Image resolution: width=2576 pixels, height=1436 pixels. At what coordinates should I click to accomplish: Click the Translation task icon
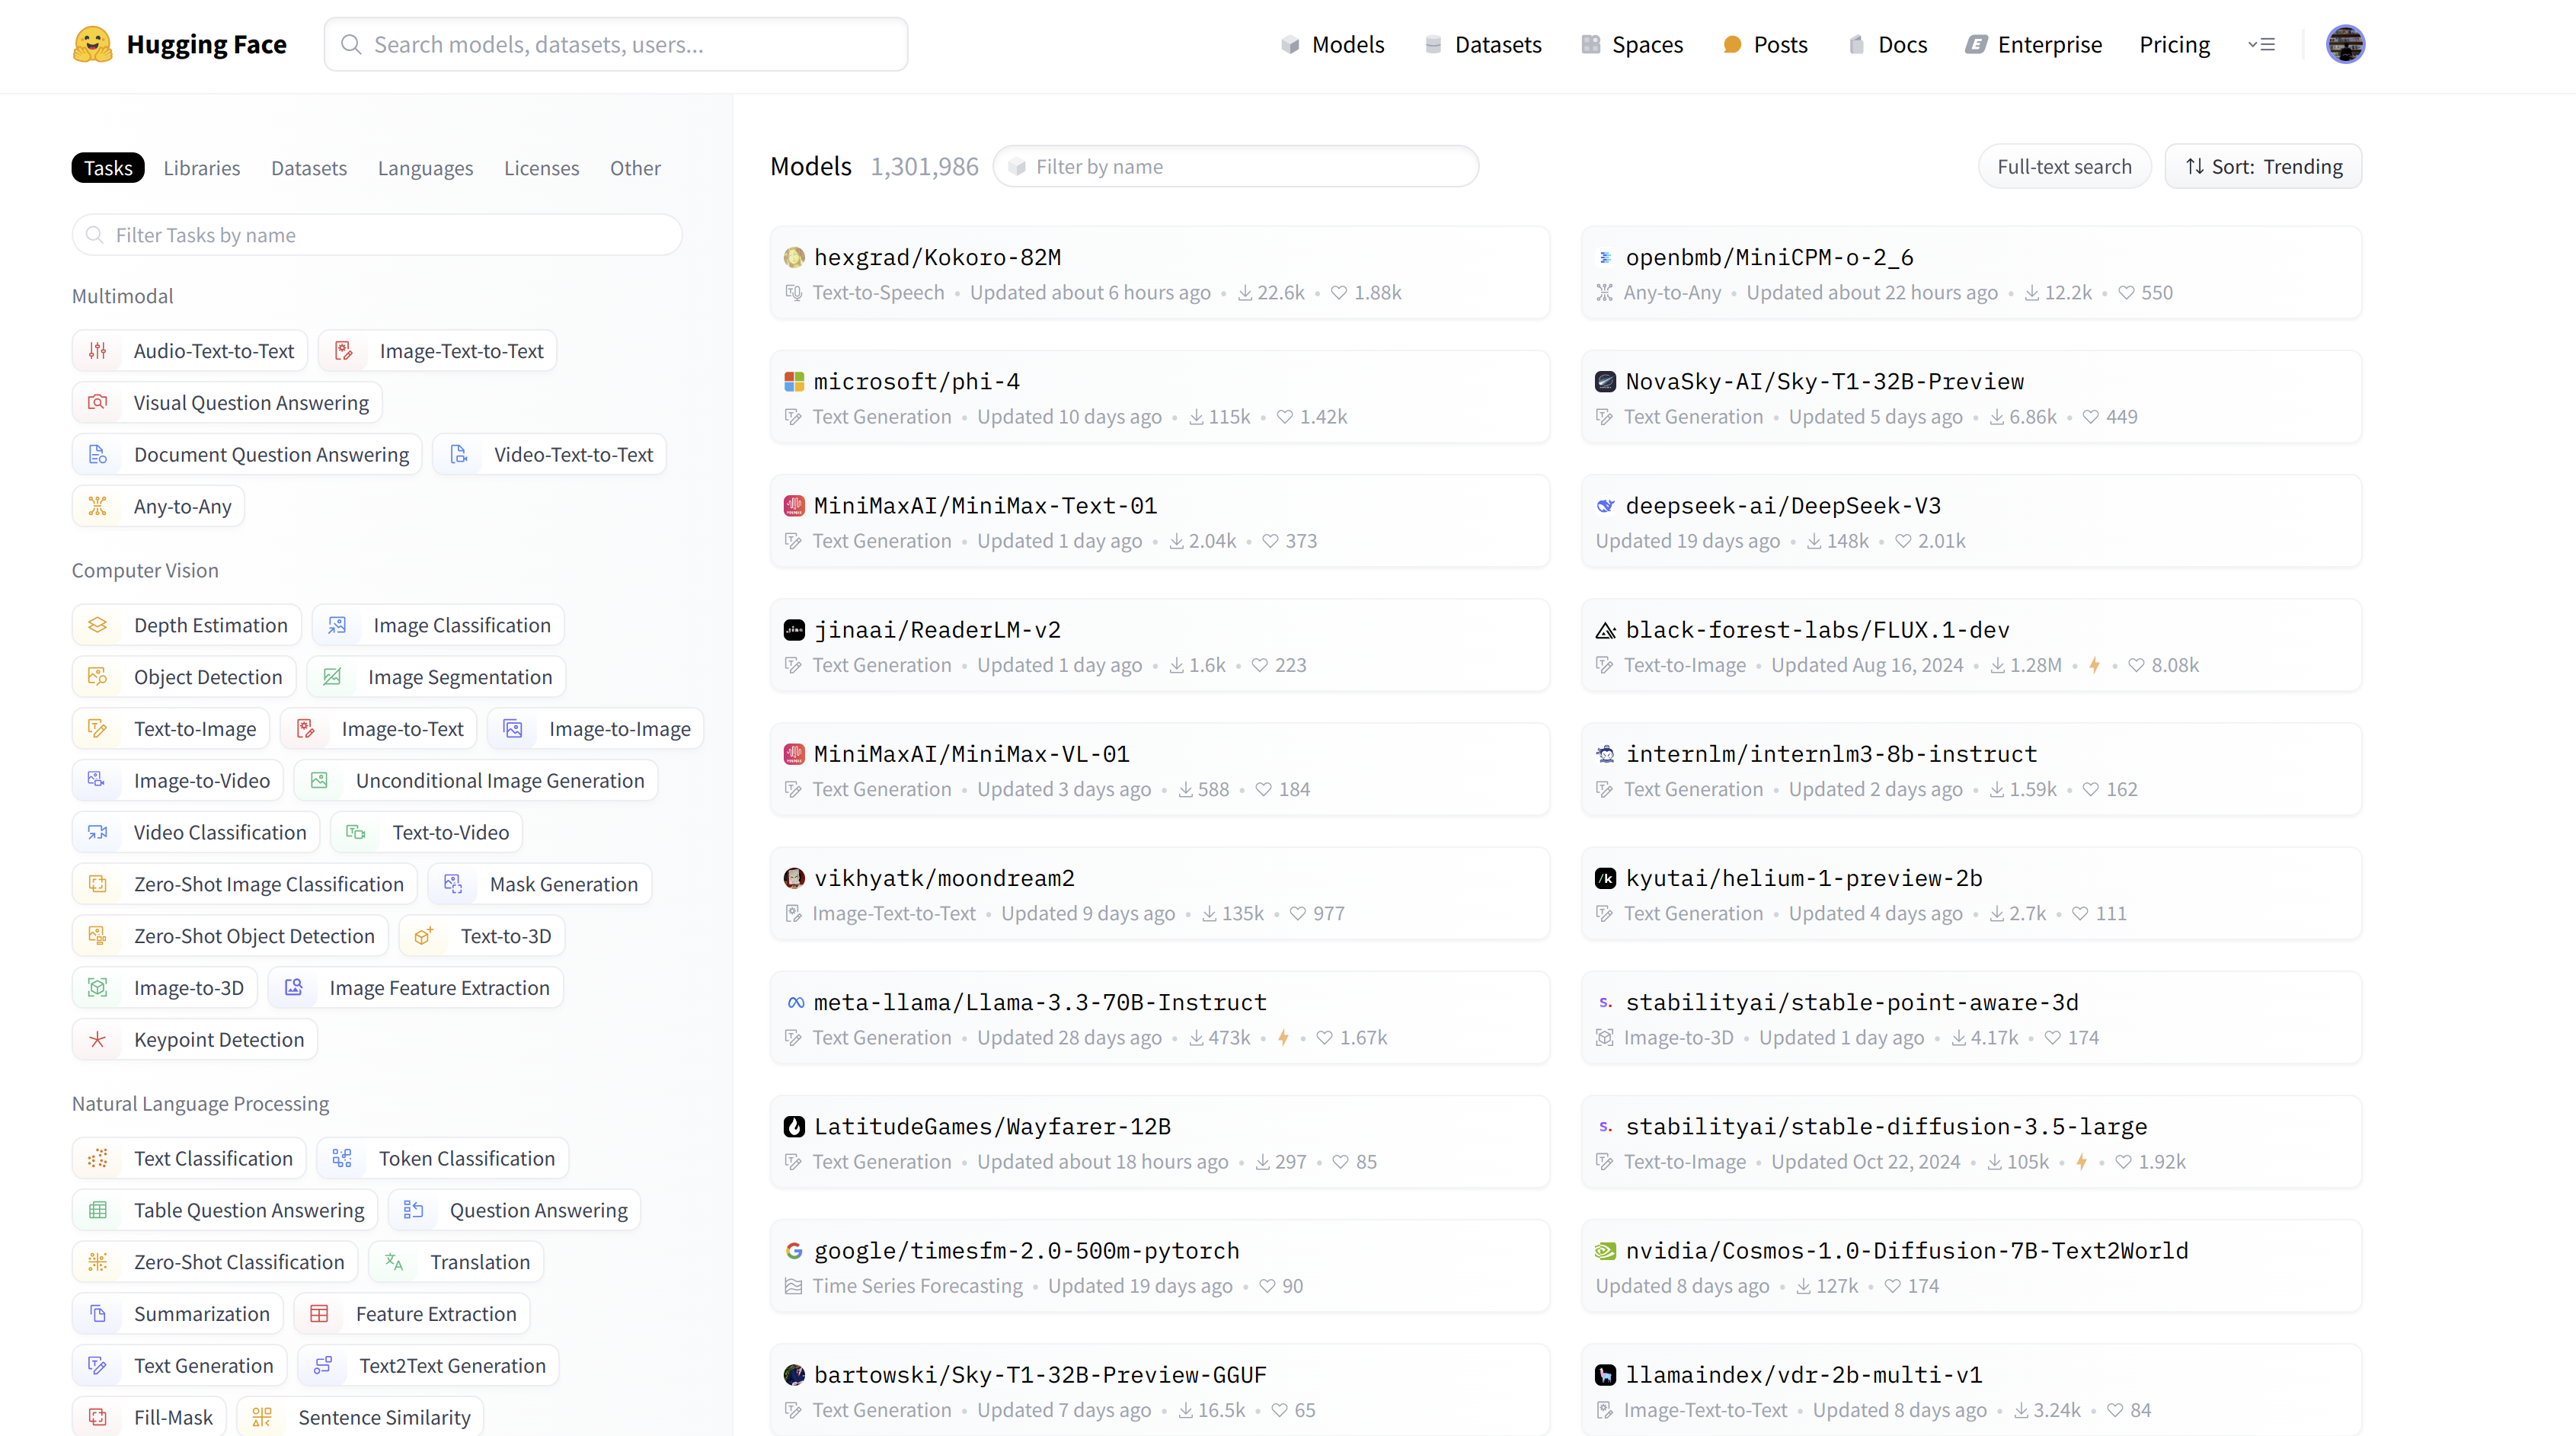394,1262
